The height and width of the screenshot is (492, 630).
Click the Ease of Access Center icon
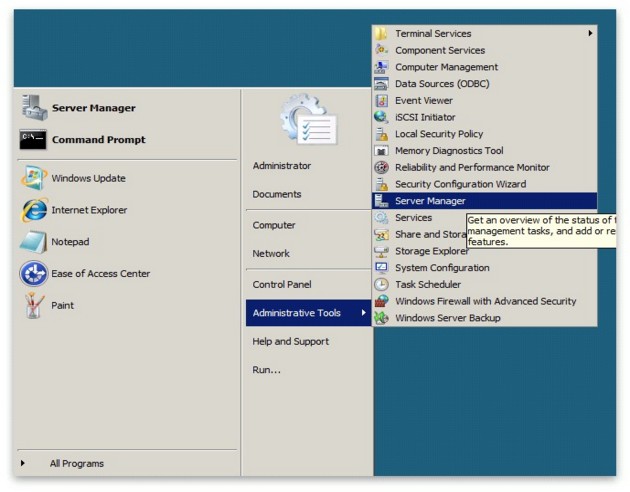(33, 274)
